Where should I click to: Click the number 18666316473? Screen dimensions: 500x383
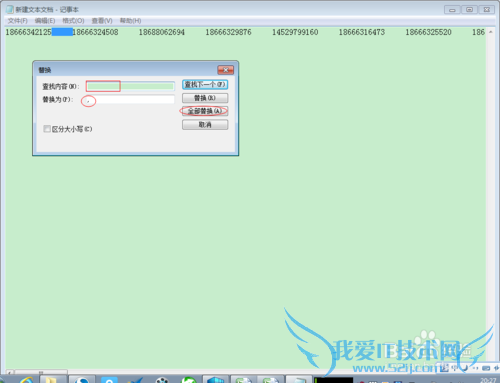point(362,32)
